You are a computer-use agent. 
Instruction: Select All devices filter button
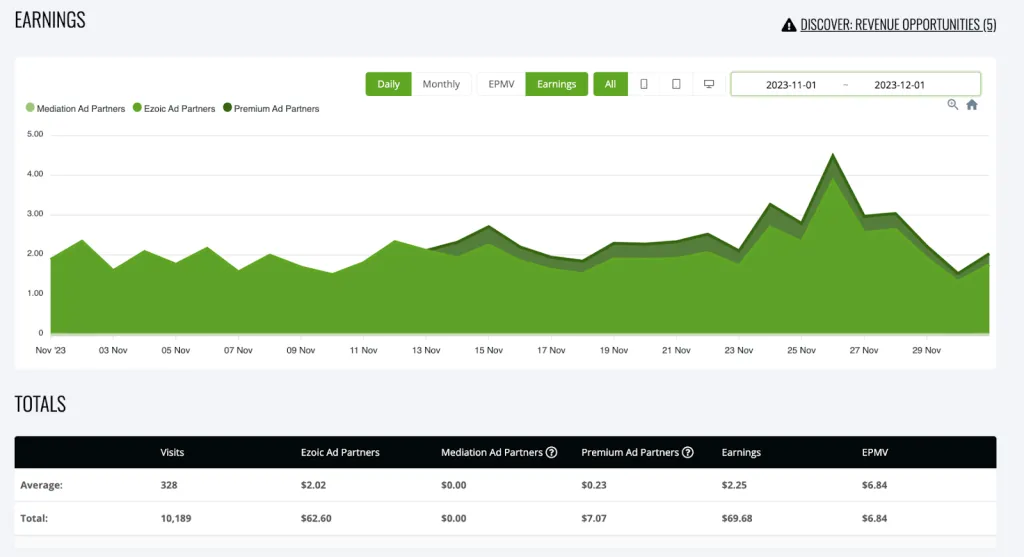(x=610, y=84)
